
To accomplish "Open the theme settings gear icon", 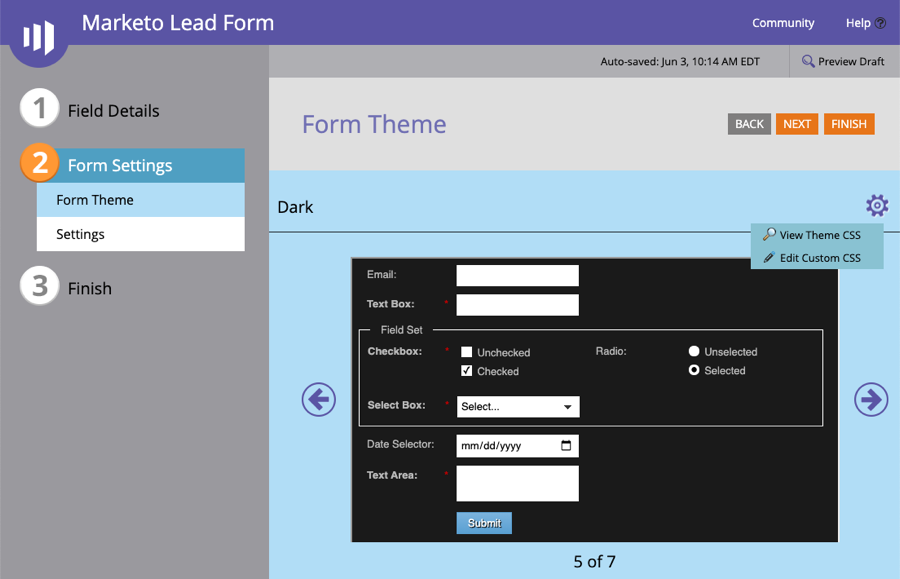I will [876, 206].
